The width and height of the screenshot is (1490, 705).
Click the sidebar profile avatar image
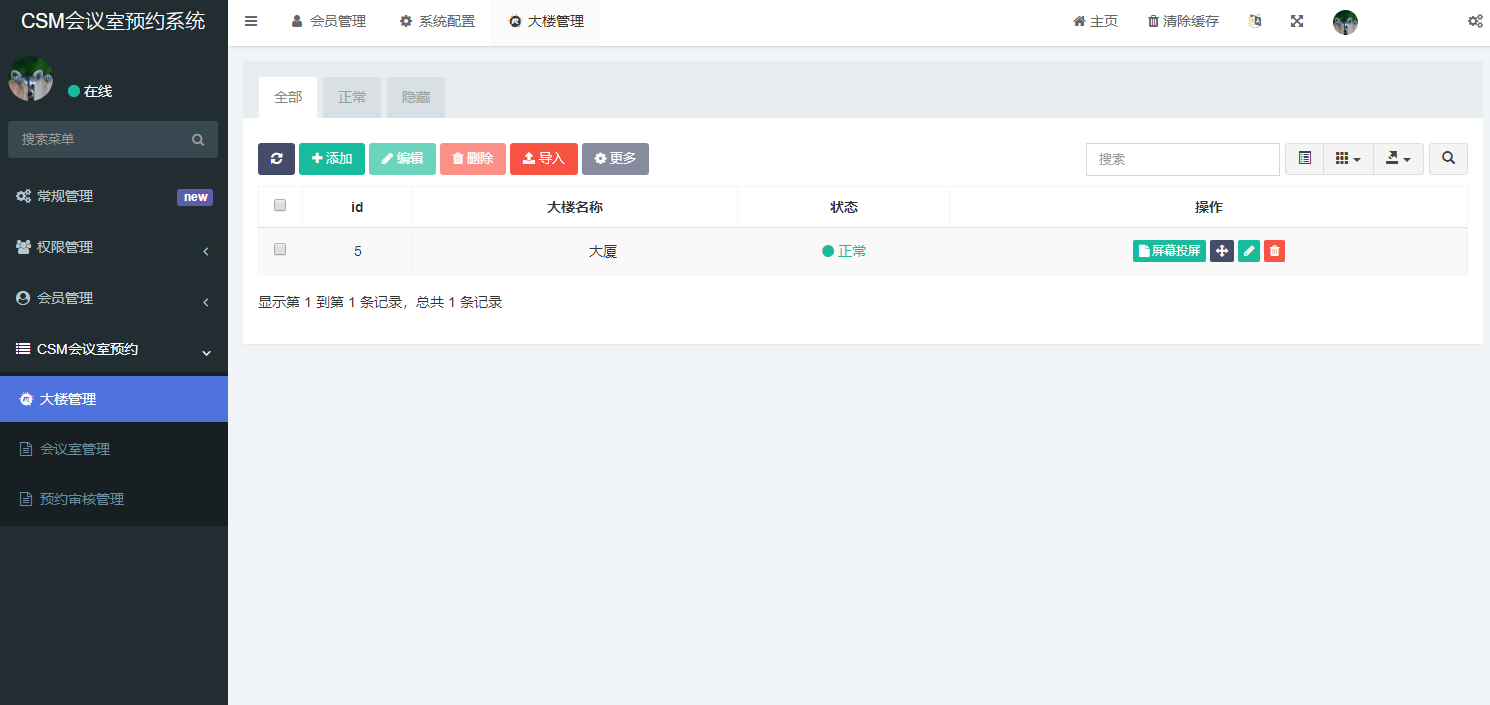coord(31,79)
